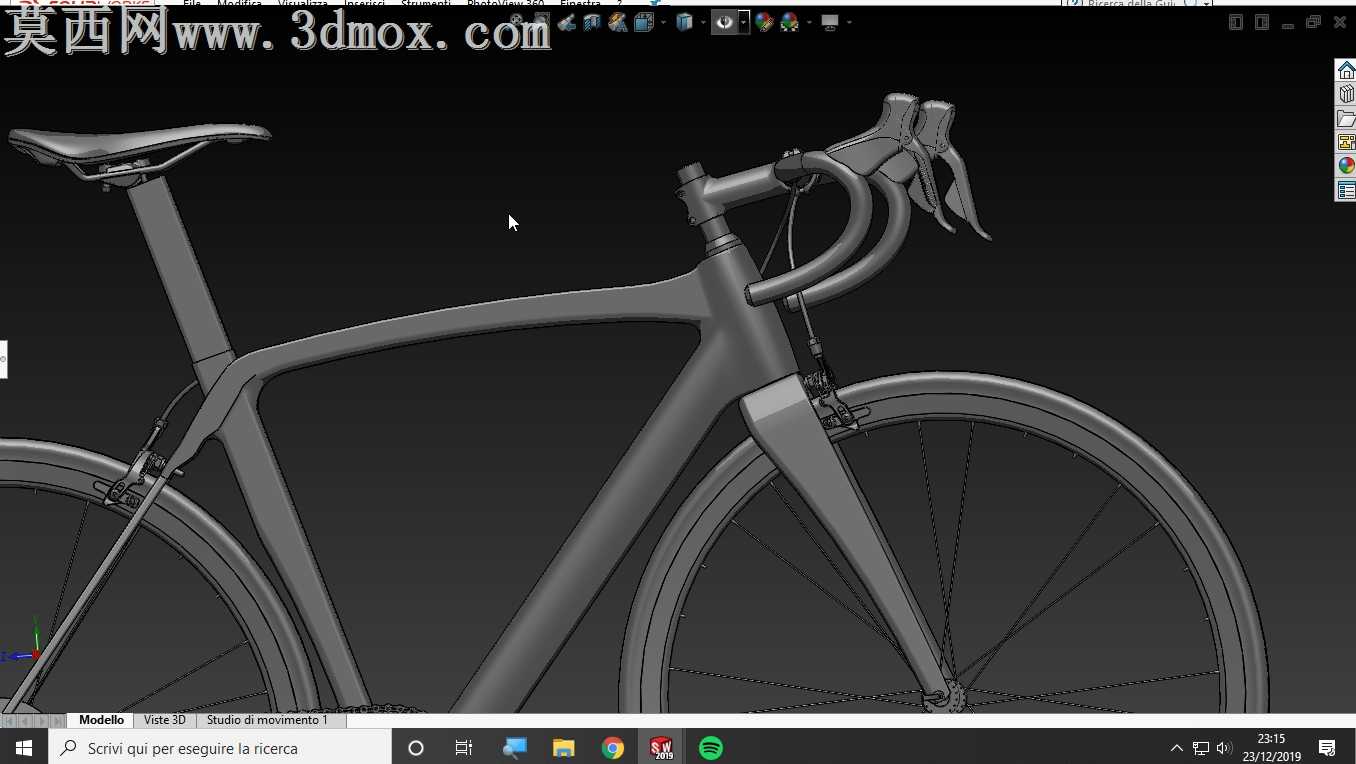The image size is (1356, 764).
Task: Open File Explorer from the taskbar
Action: (564, 748)
